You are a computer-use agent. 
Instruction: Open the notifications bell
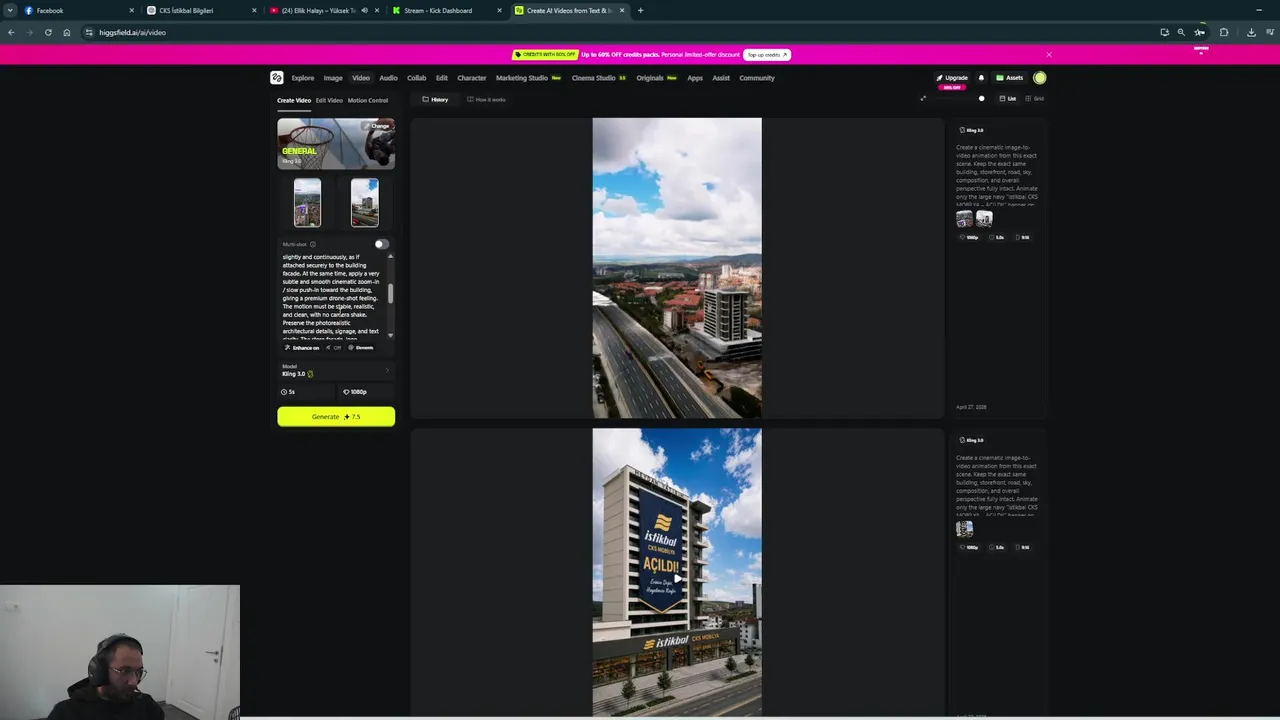coord(981,78)
